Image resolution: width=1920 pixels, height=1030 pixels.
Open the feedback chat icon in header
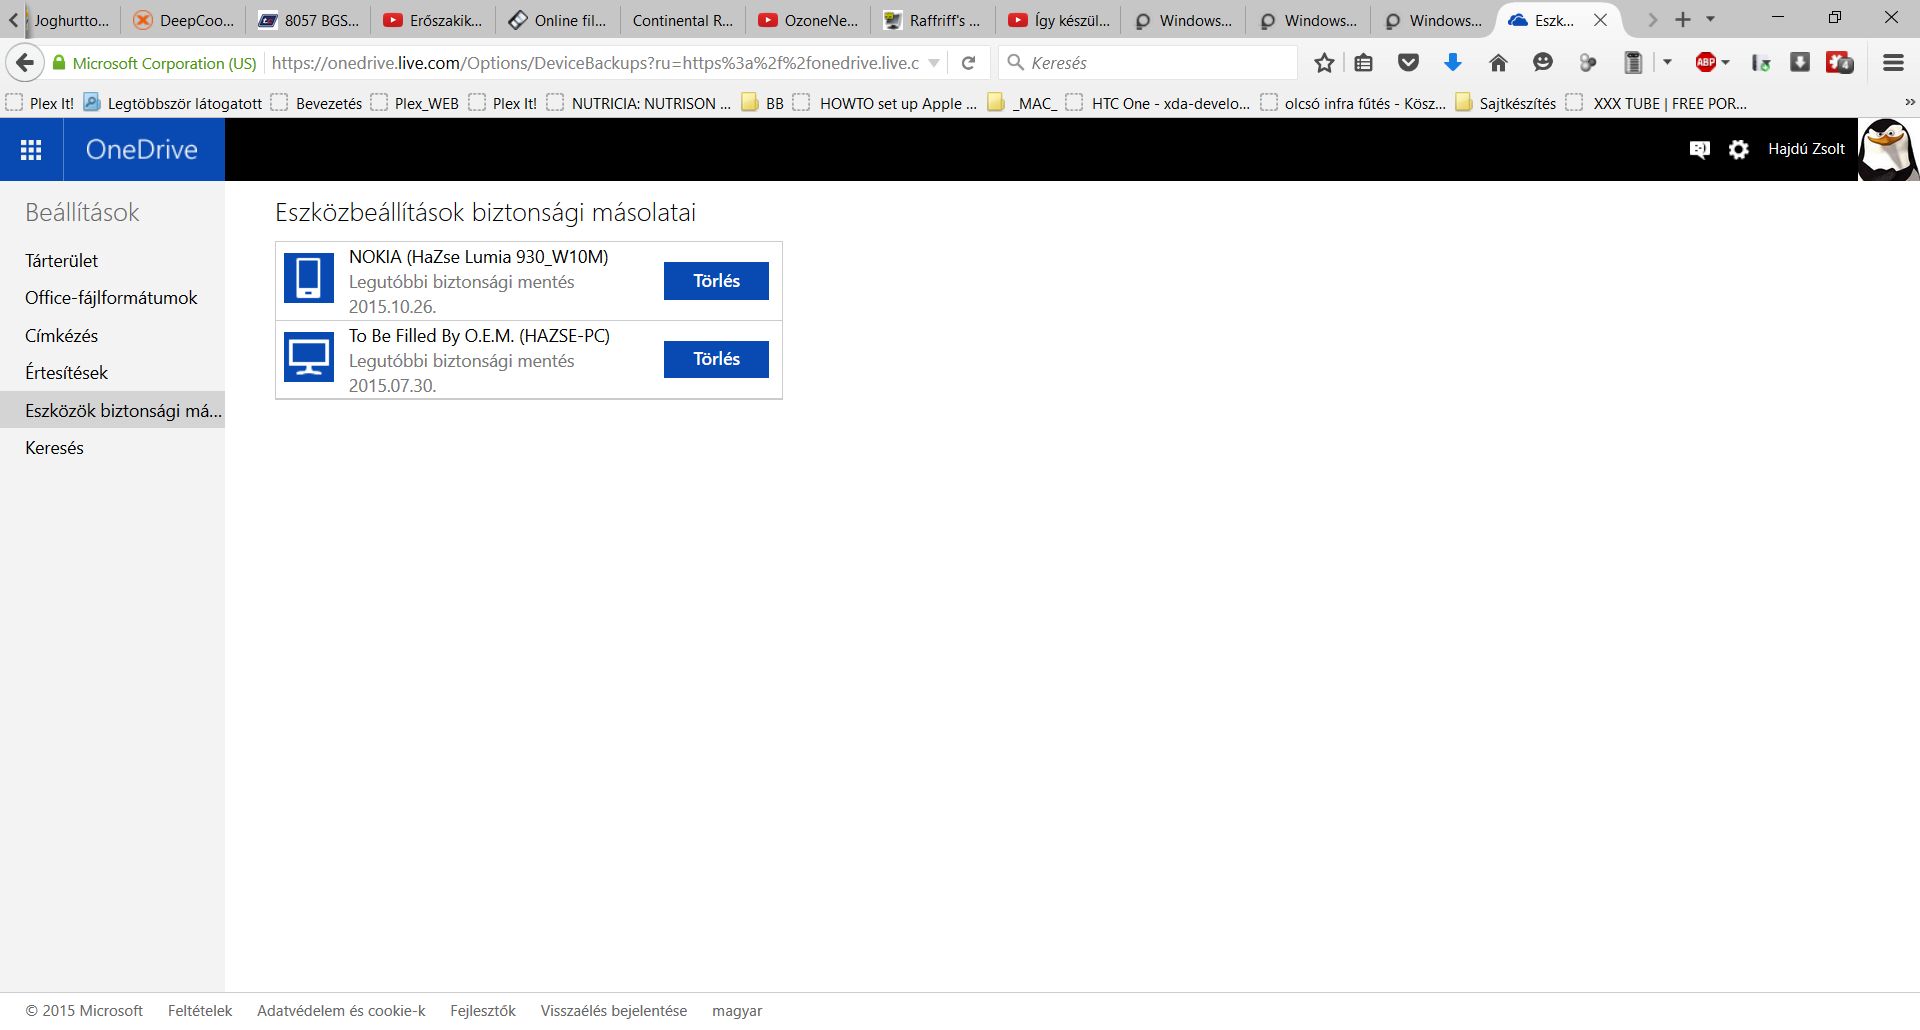pyautogui.click(x=1699, y=149)
